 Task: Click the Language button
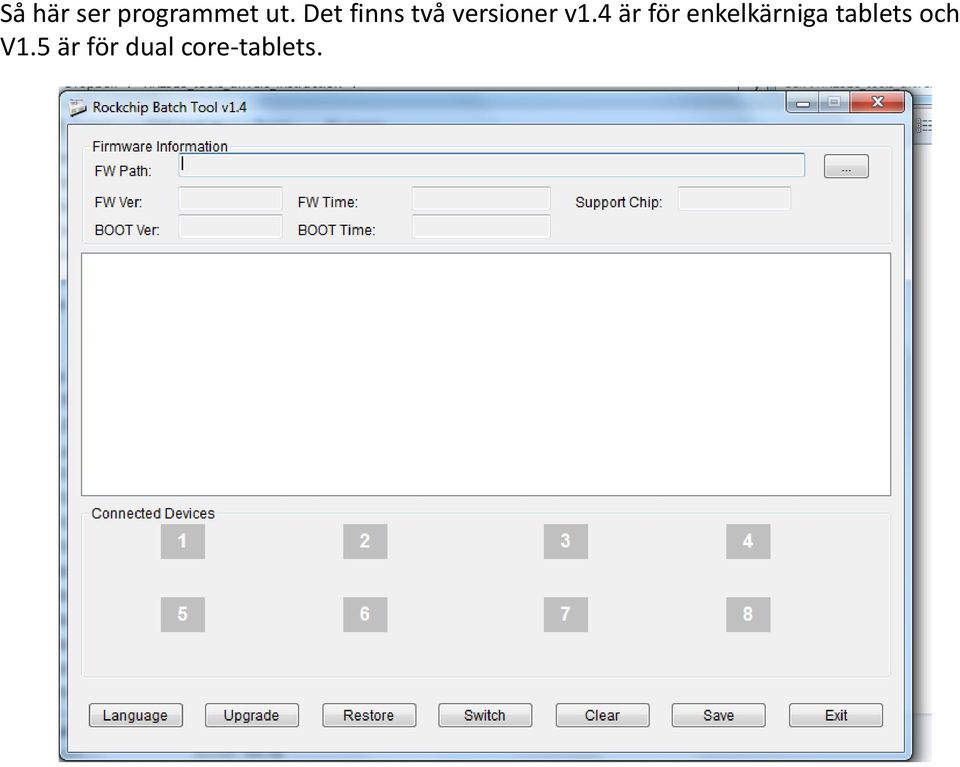[135, 715]
